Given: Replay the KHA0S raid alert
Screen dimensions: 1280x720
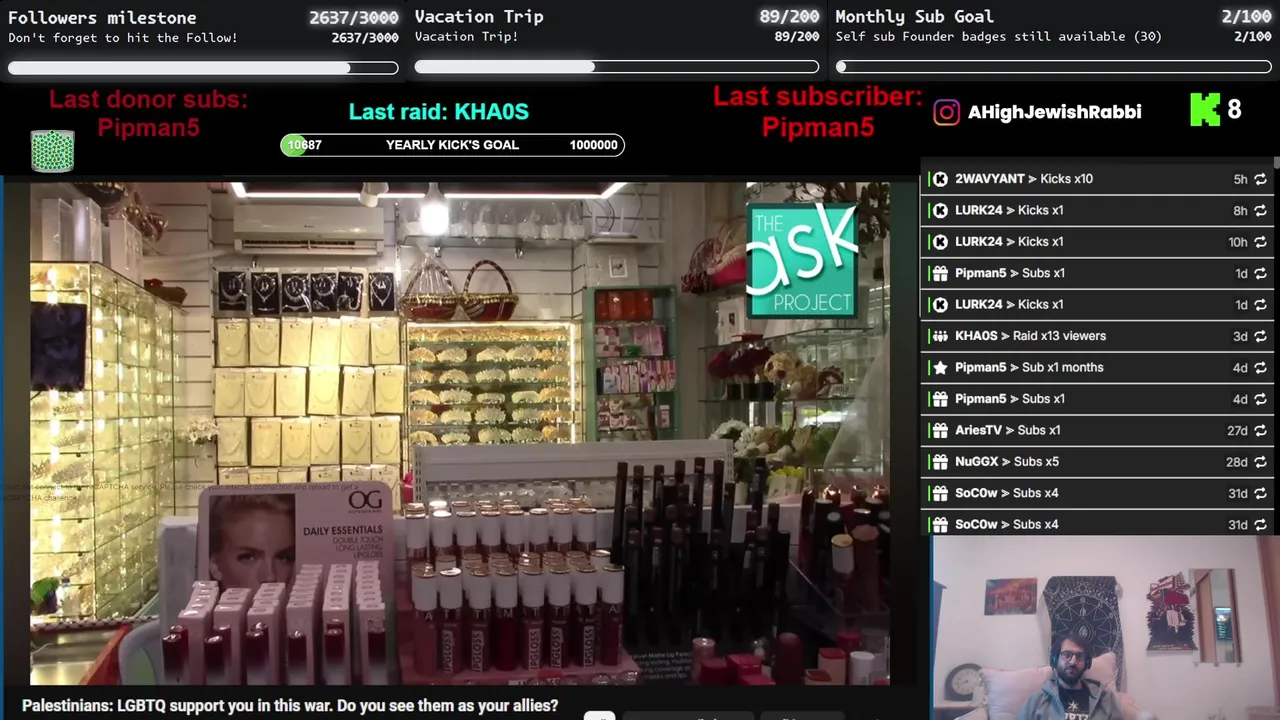Looking at the screenshot, I should click(1260, 336).
